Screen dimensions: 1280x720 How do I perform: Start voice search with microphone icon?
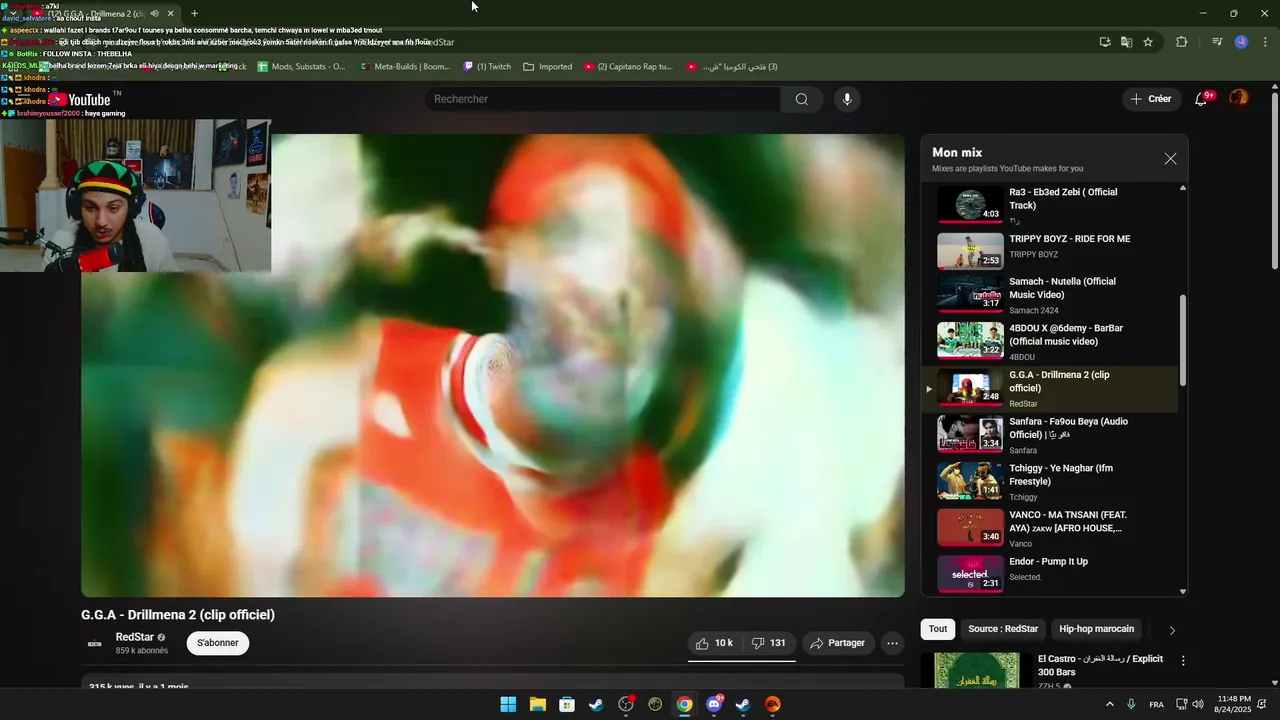pyautogui.click(x=847, y=99)
